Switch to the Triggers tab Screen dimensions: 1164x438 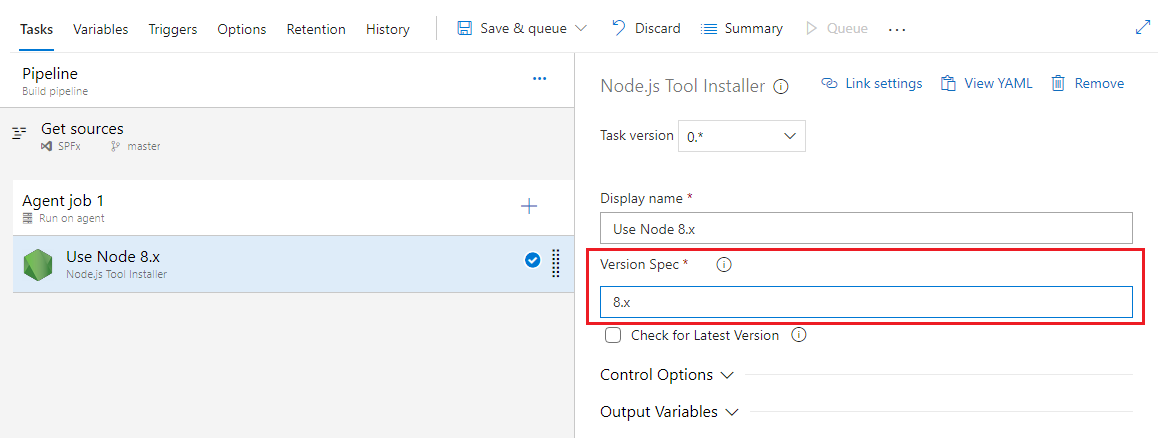(172, 29)
